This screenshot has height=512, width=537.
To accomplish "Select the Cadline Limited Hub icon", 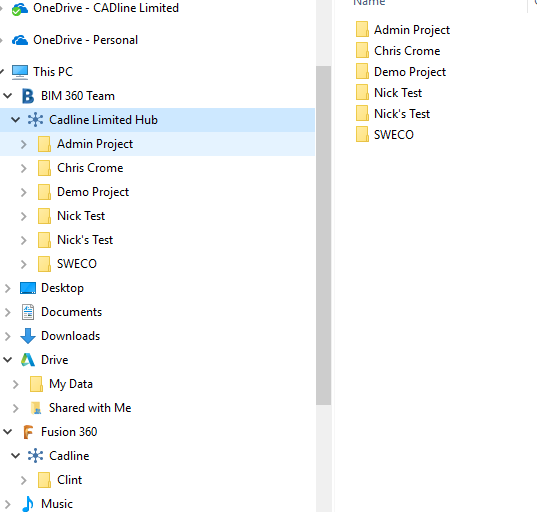I will (x=35, y=120).
